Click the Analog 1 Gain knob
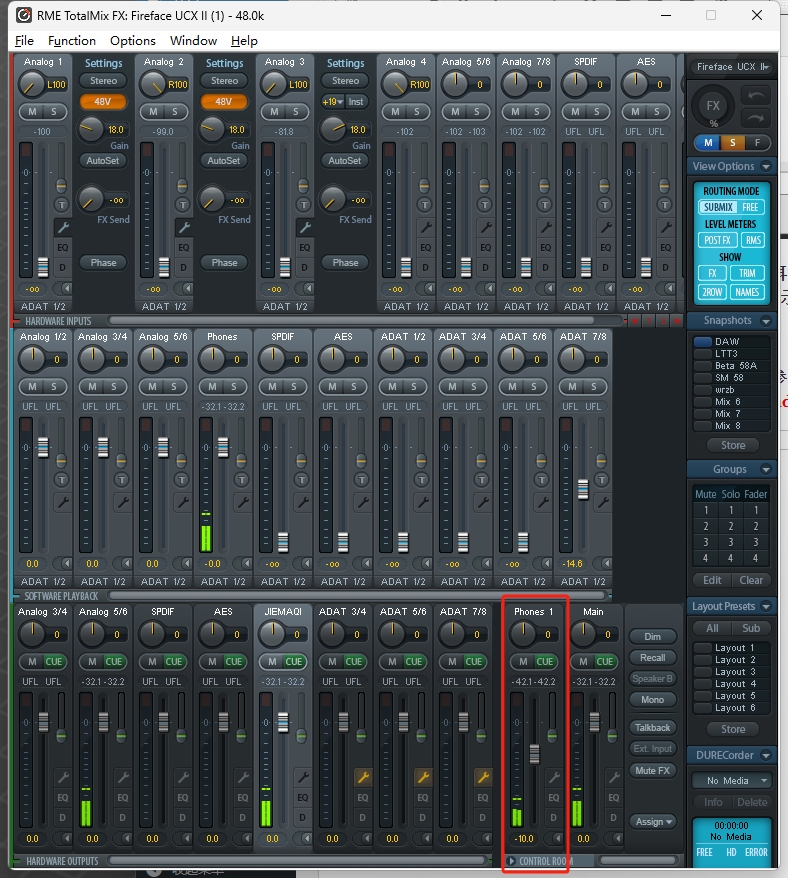This screenshot has height=878, width=788. coord(90,129)
